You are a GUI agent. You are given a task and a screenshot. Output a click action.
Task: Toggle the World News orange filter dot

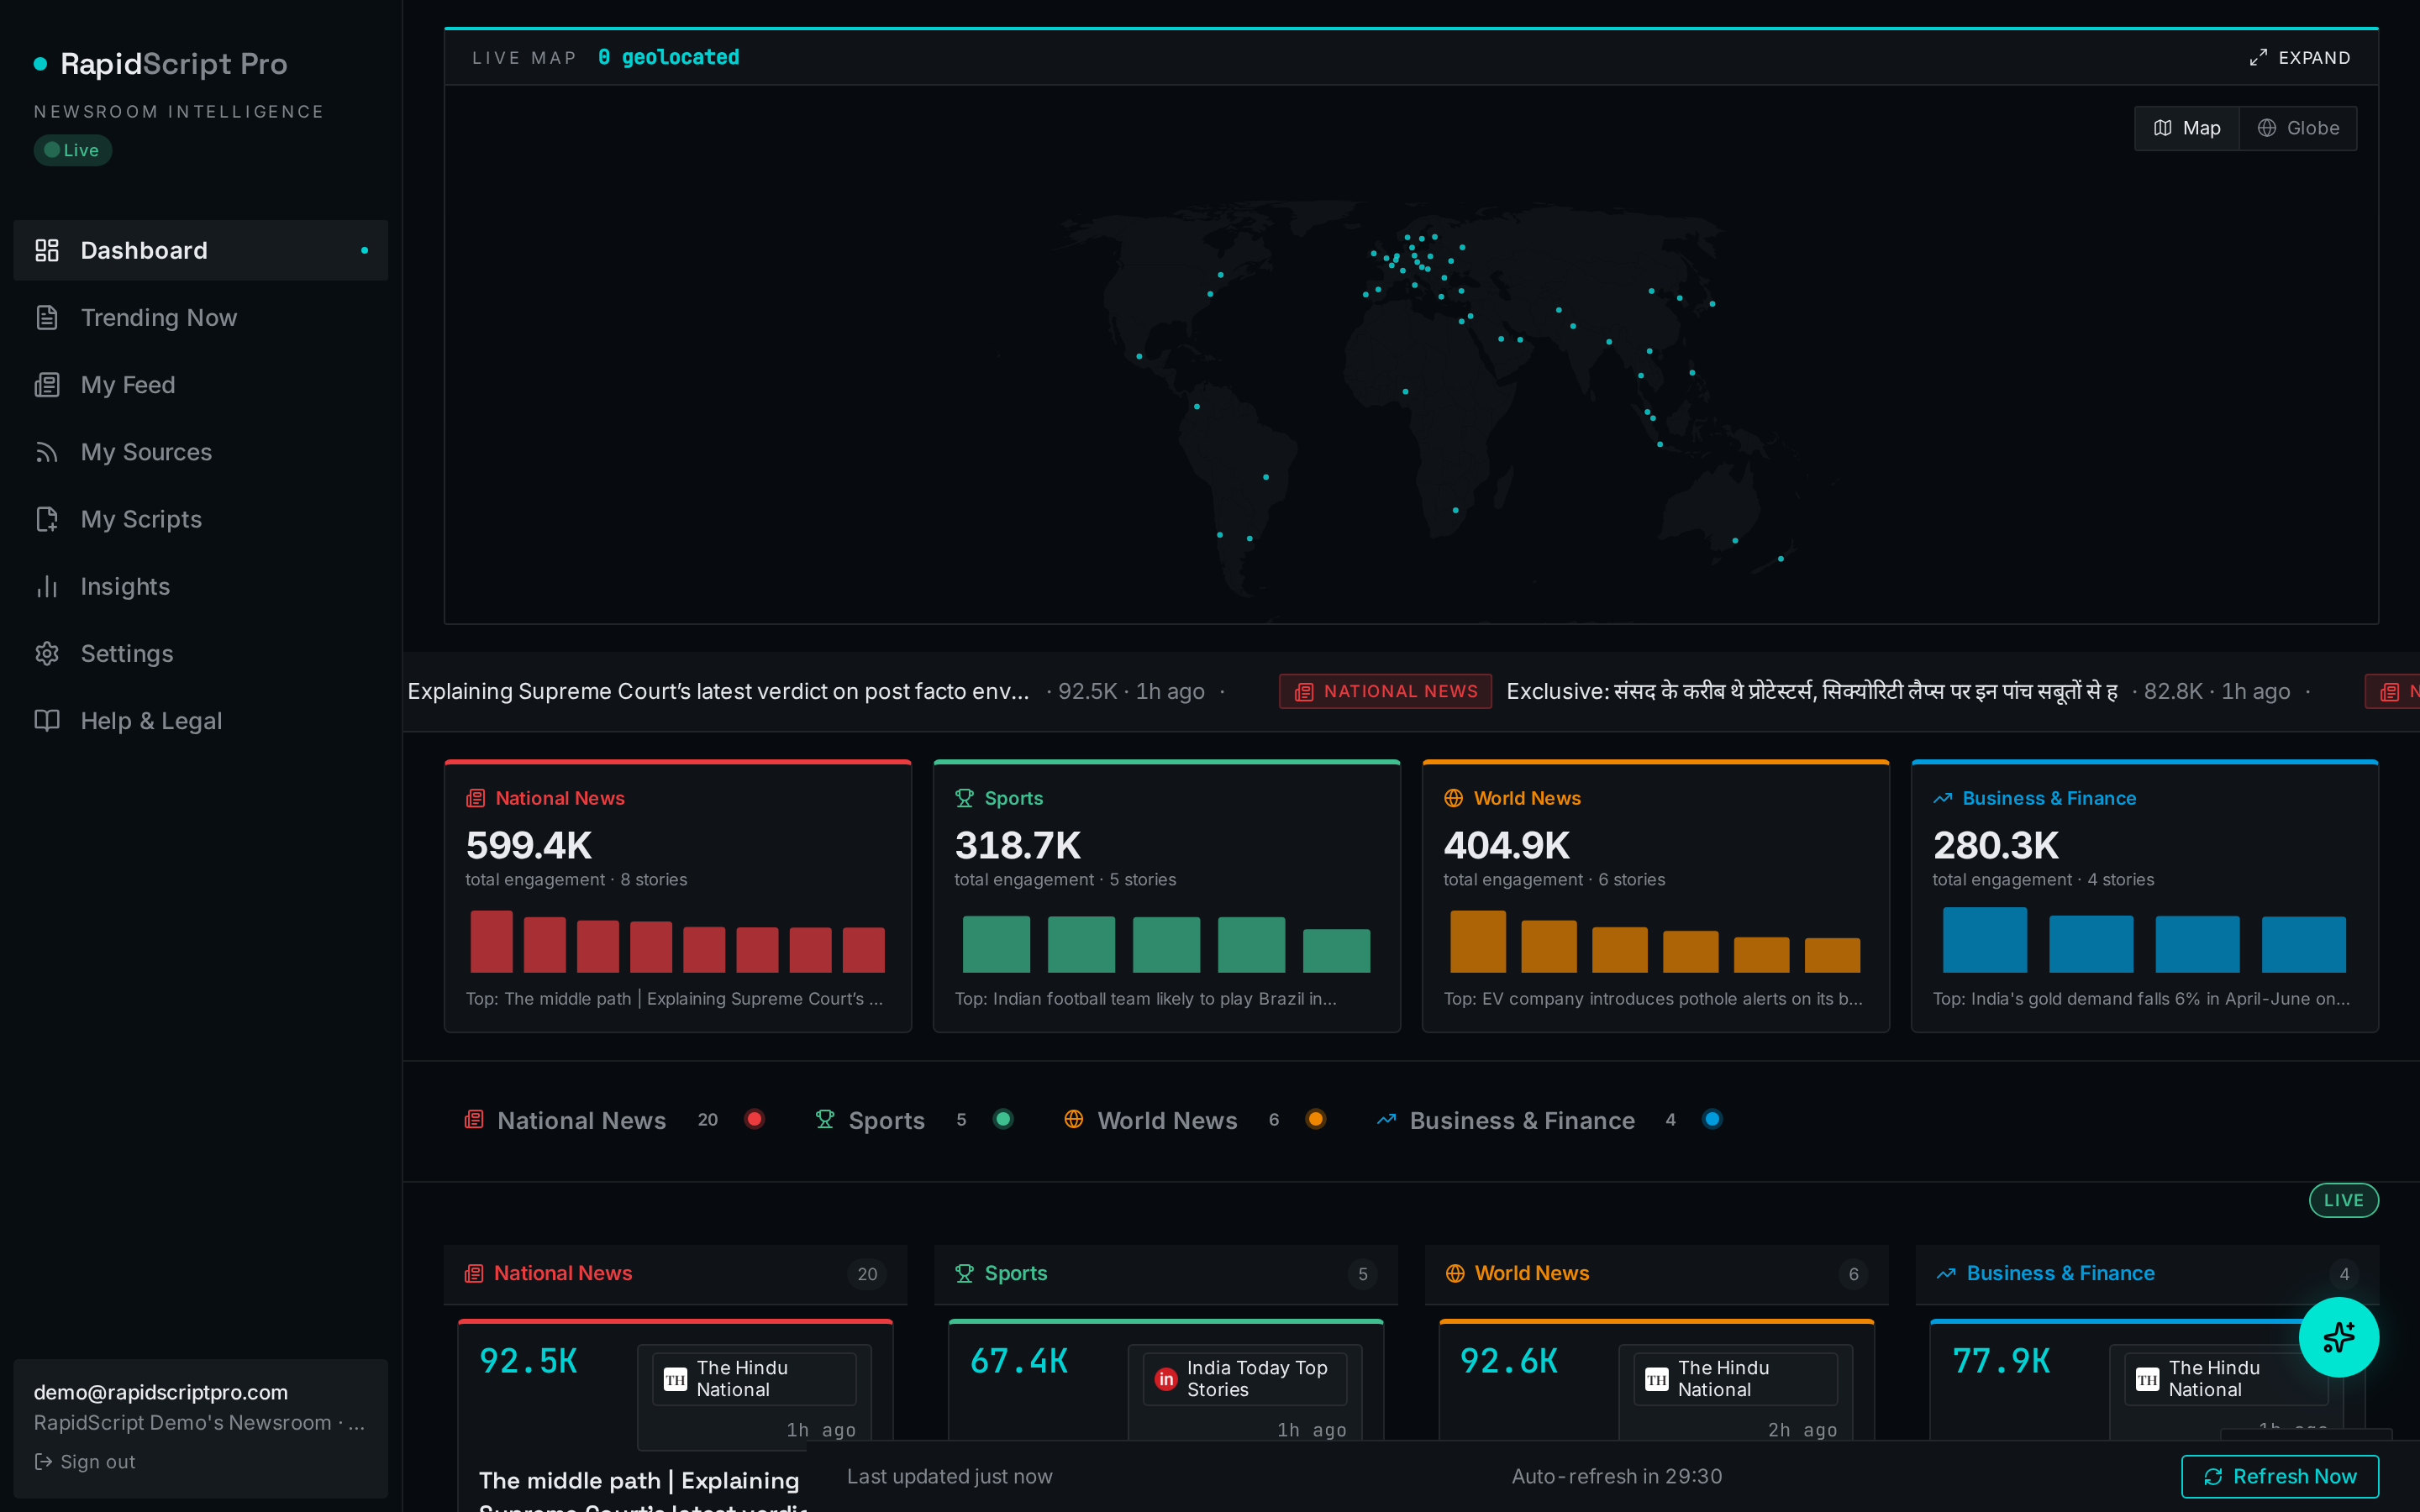point(1315,1119)
